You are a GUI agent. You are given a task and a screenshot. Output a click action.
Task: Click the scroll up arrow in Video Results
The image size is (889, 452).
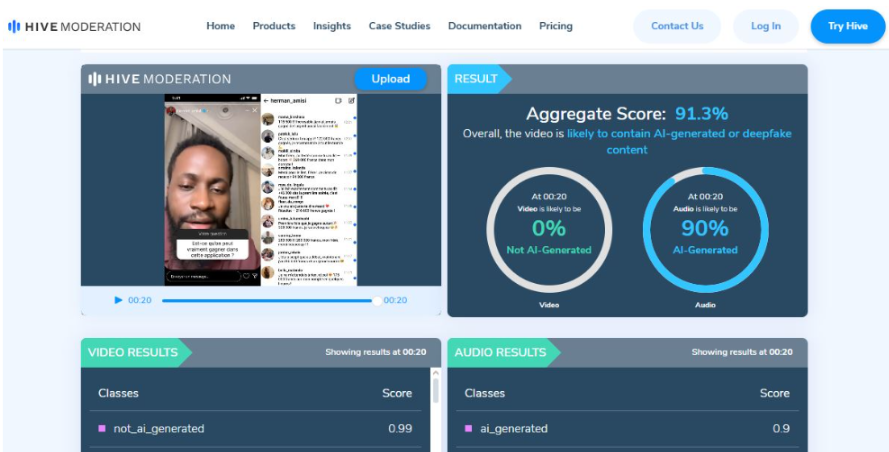click(x=434, y=374)
